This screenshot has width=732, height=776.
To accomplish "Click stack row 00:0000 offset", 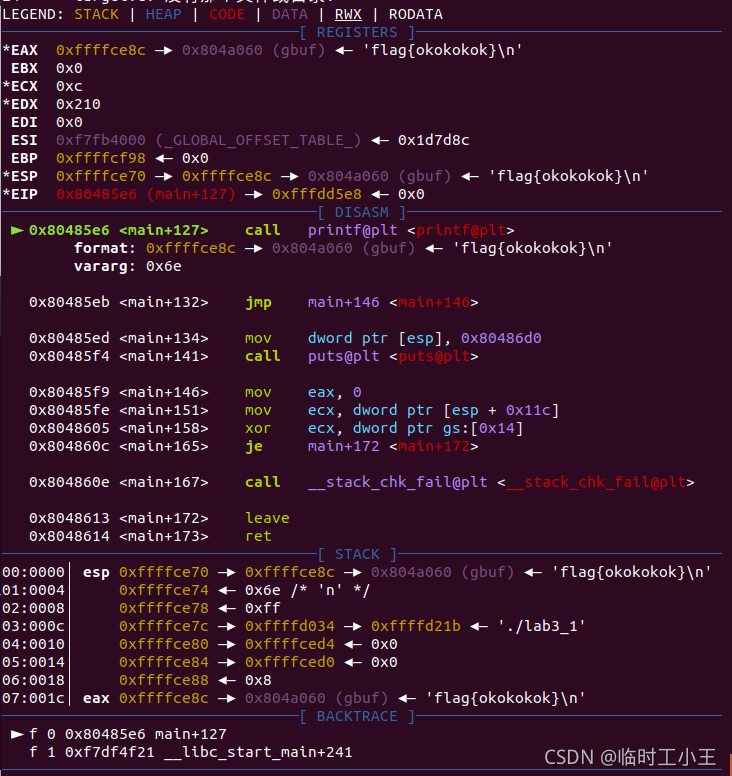I will pos(33,573).
